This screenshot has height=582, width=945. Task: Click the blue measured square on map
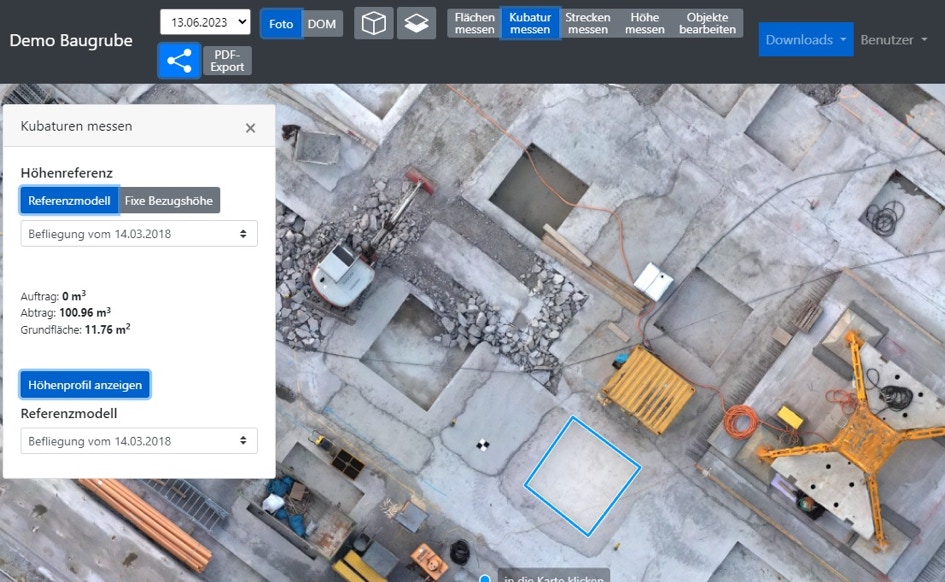pyautogui.click(x=582, y=475)
